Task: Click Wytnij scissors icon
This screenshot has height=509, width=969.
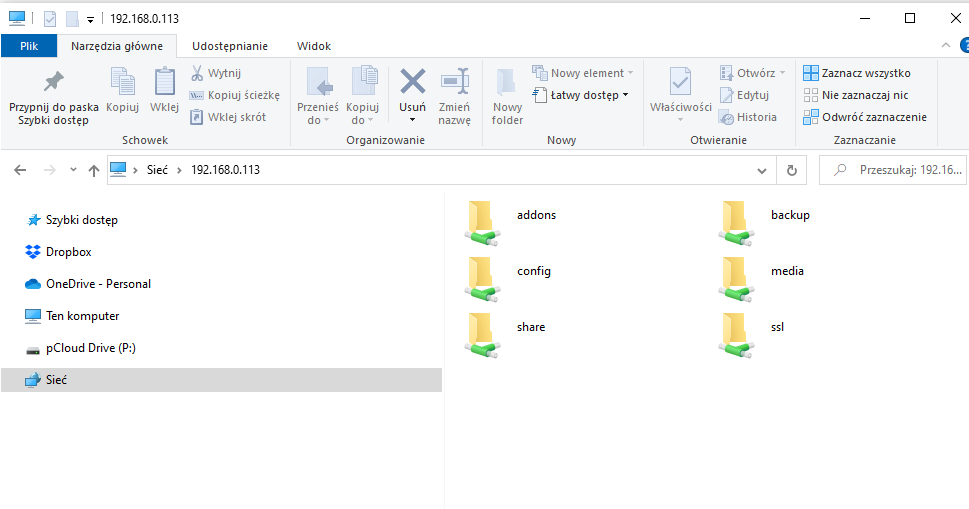Action: 197,73
